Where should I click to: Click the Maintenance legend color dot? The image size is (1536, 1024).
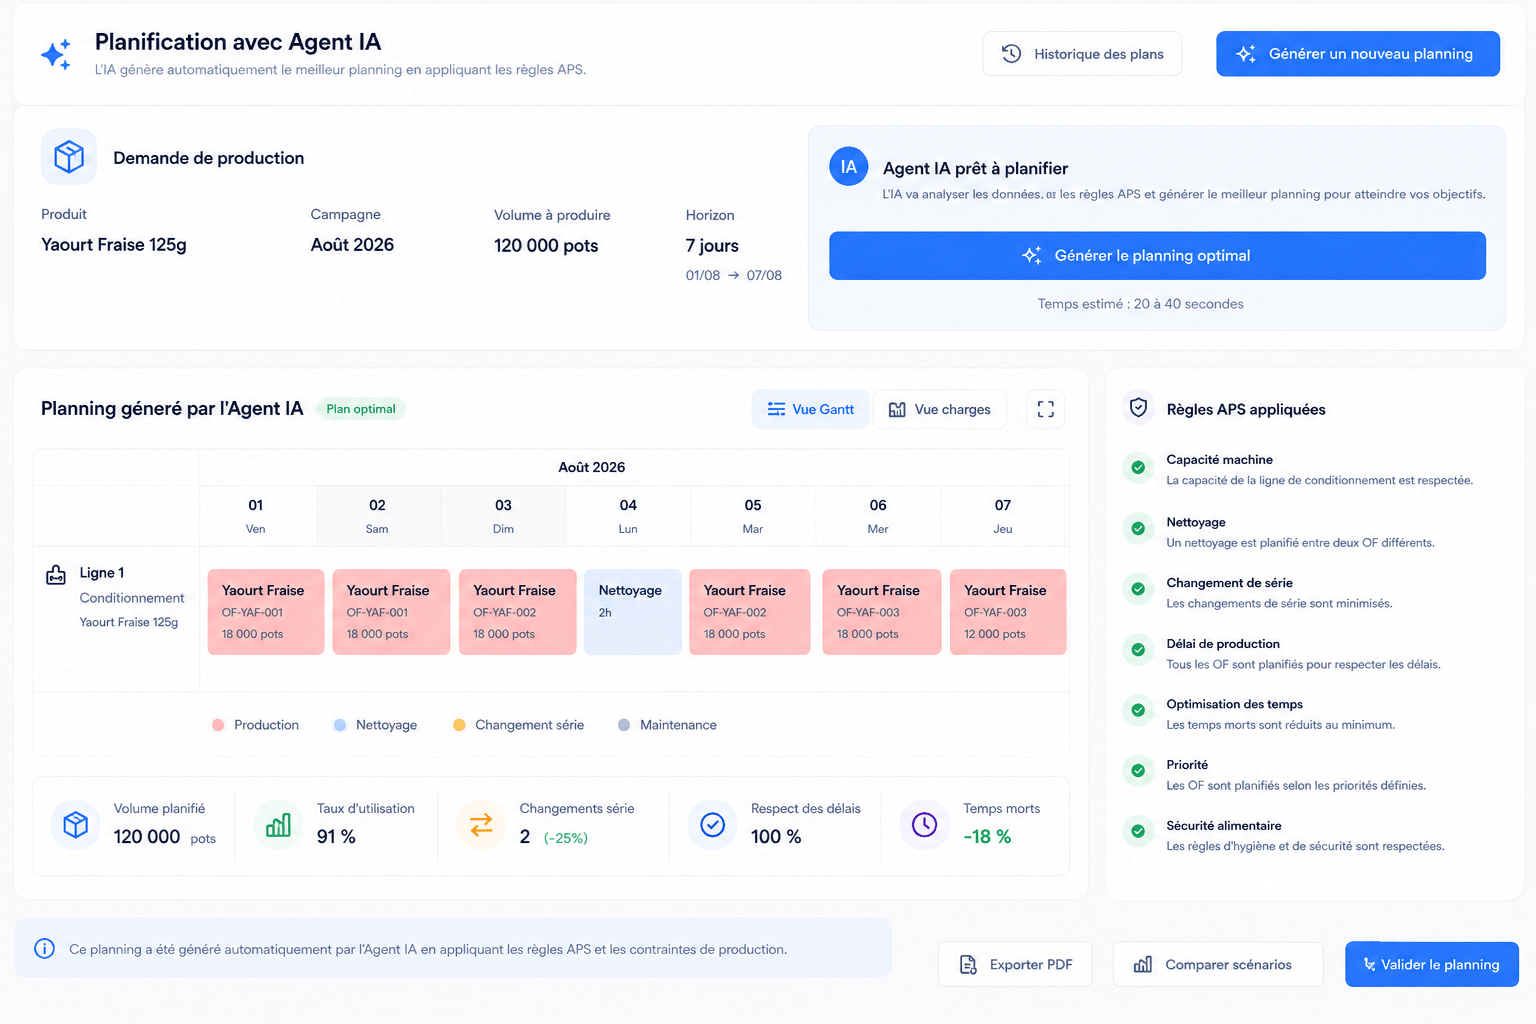pos(624,725)
